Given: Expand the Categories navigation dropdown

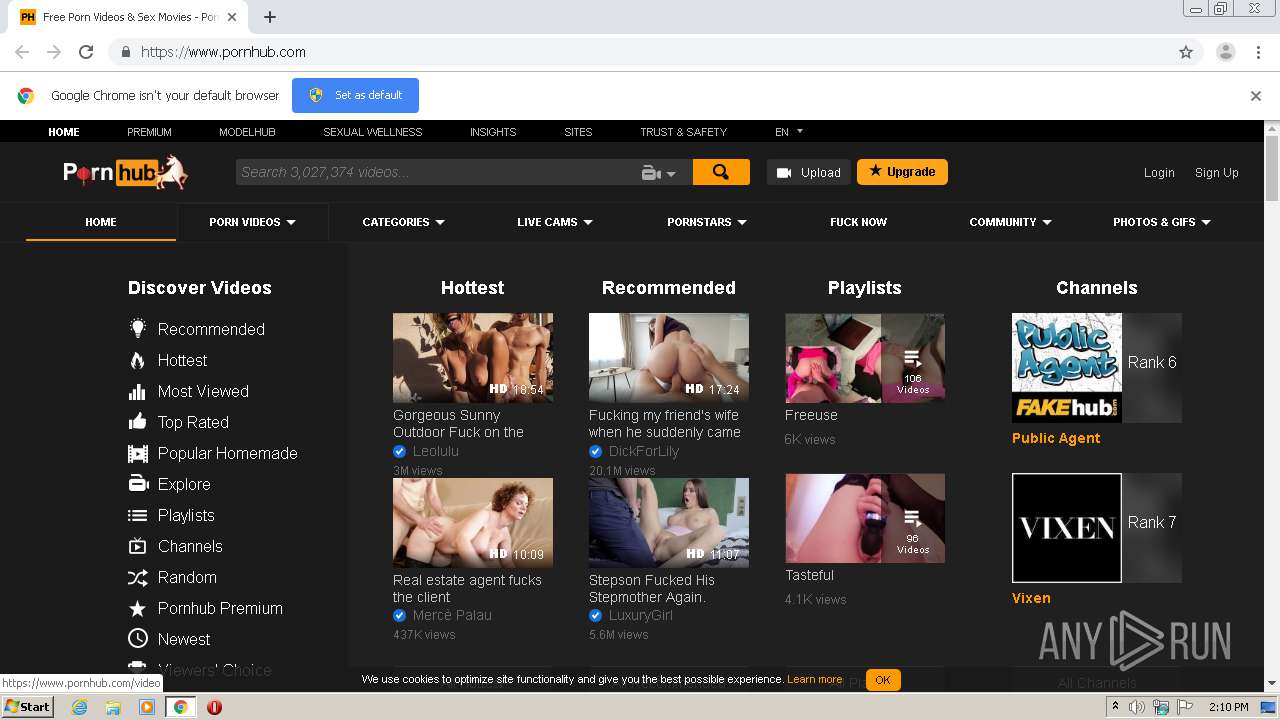Looking at the screenshot, I should point(403,222).
